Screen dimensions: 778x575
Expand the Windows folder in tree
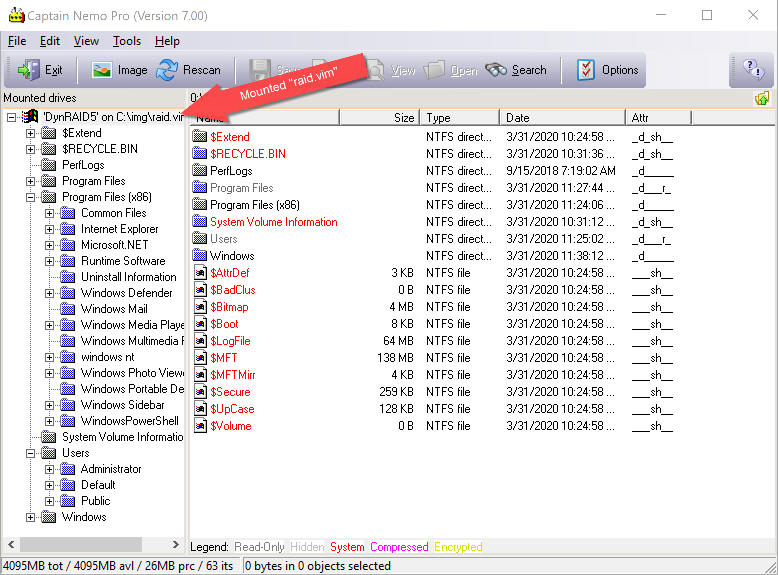pyautogui.click(x=31, y=517)
